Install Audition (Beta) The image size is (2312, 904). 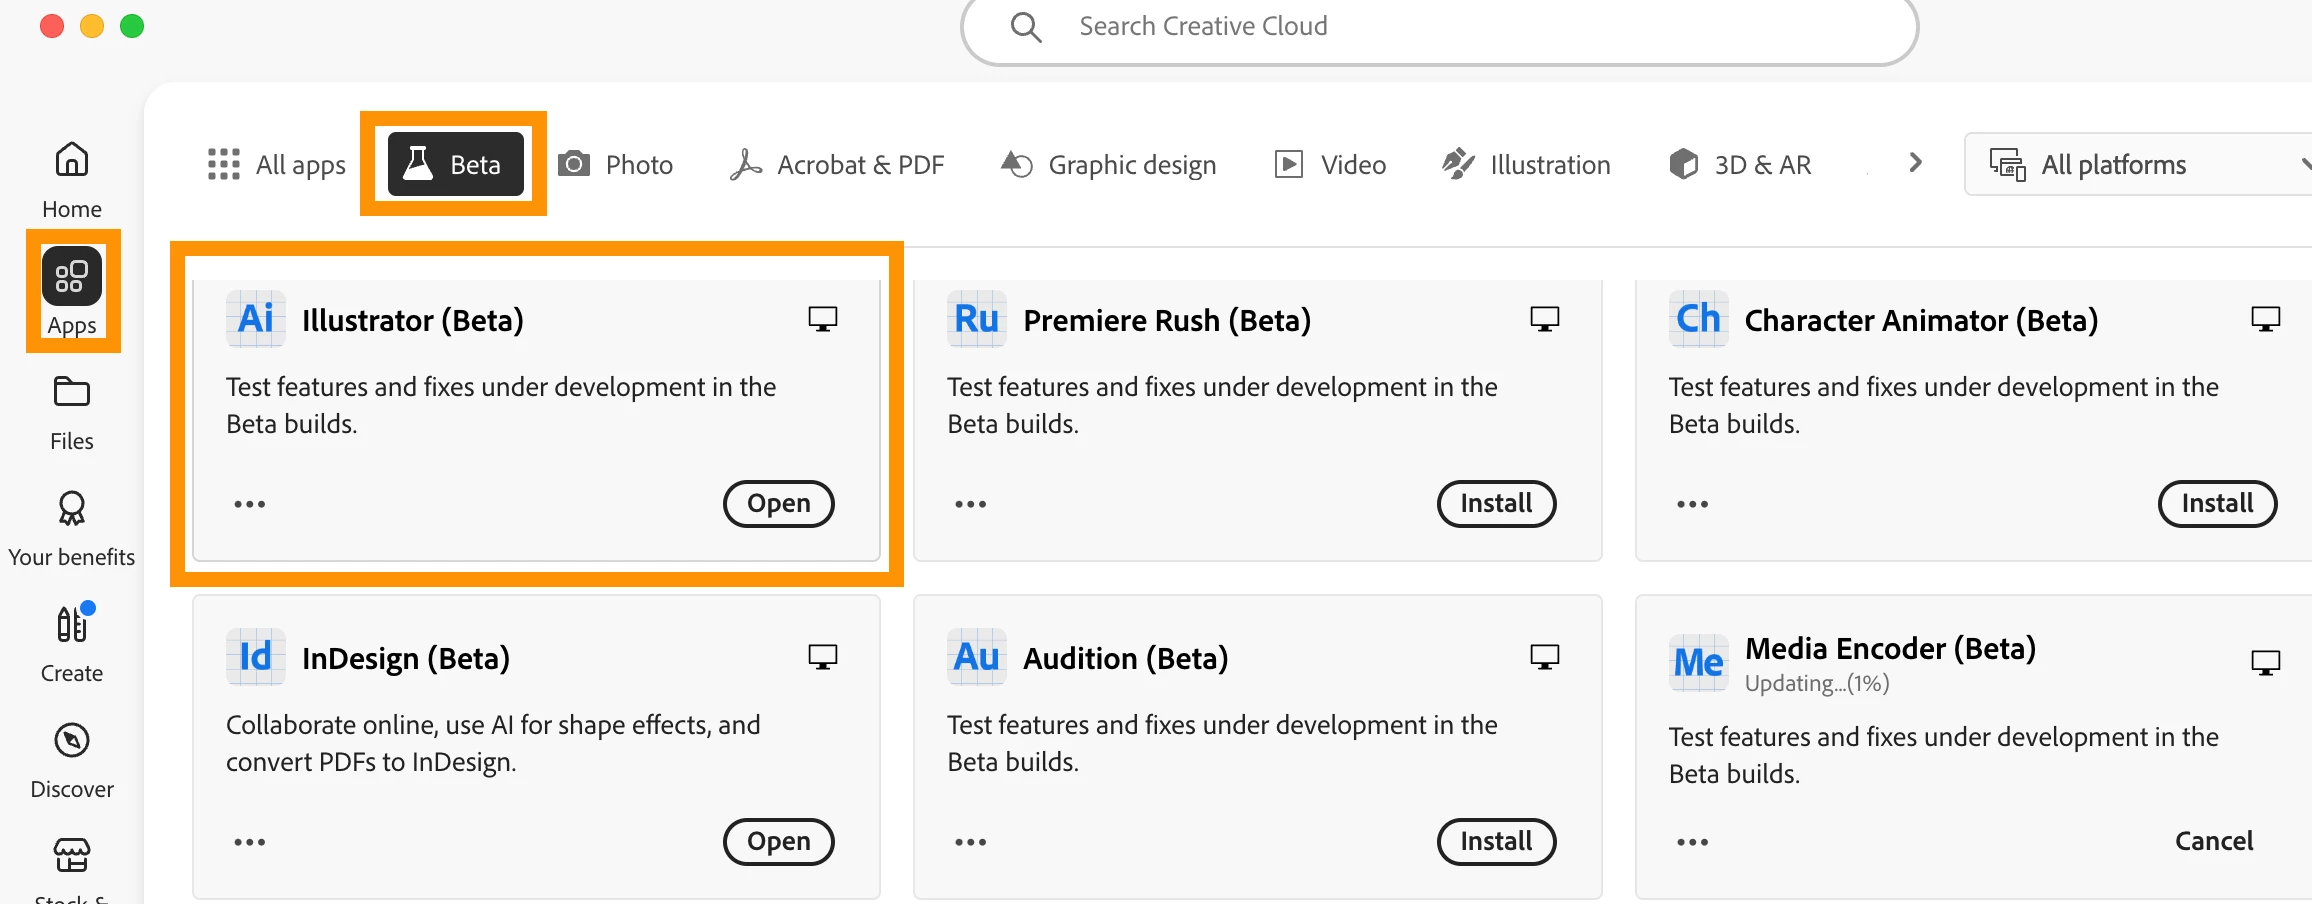point(1496,842)
